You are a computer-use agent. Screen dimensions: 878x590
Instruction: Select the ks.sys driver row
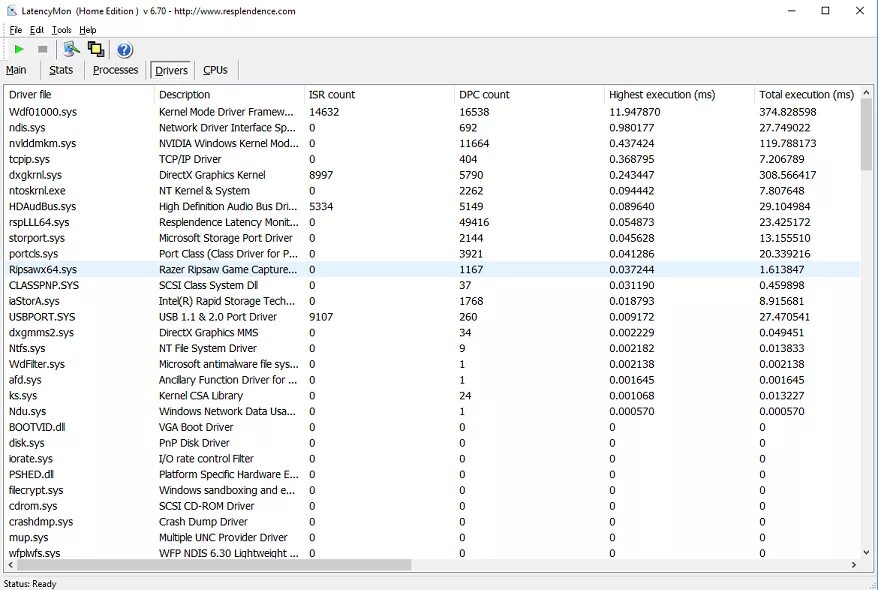432,395
